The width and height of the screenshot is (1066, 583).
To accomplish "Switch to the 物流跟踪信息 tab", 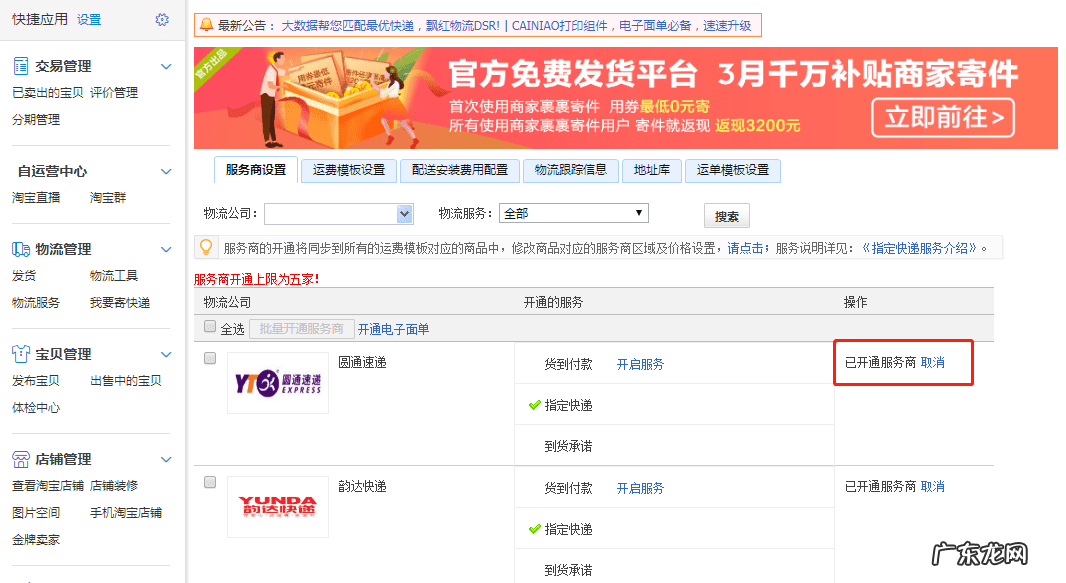I will point(570,170).
